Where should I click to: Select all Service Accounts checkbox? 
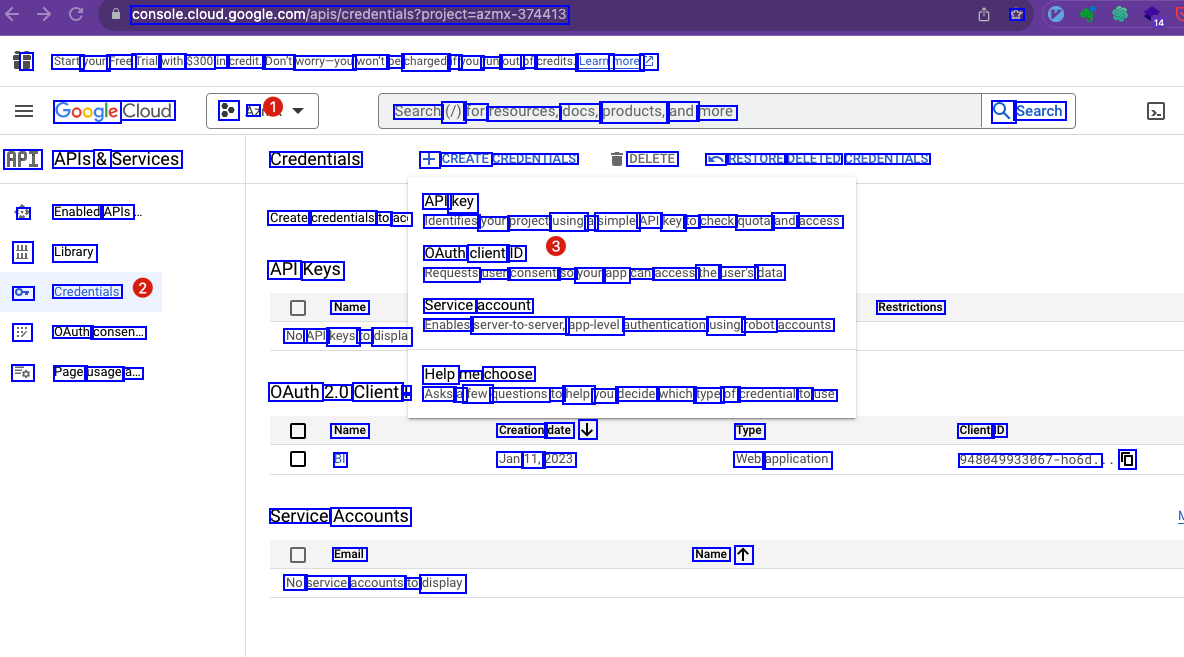click(x=298, y=555)
